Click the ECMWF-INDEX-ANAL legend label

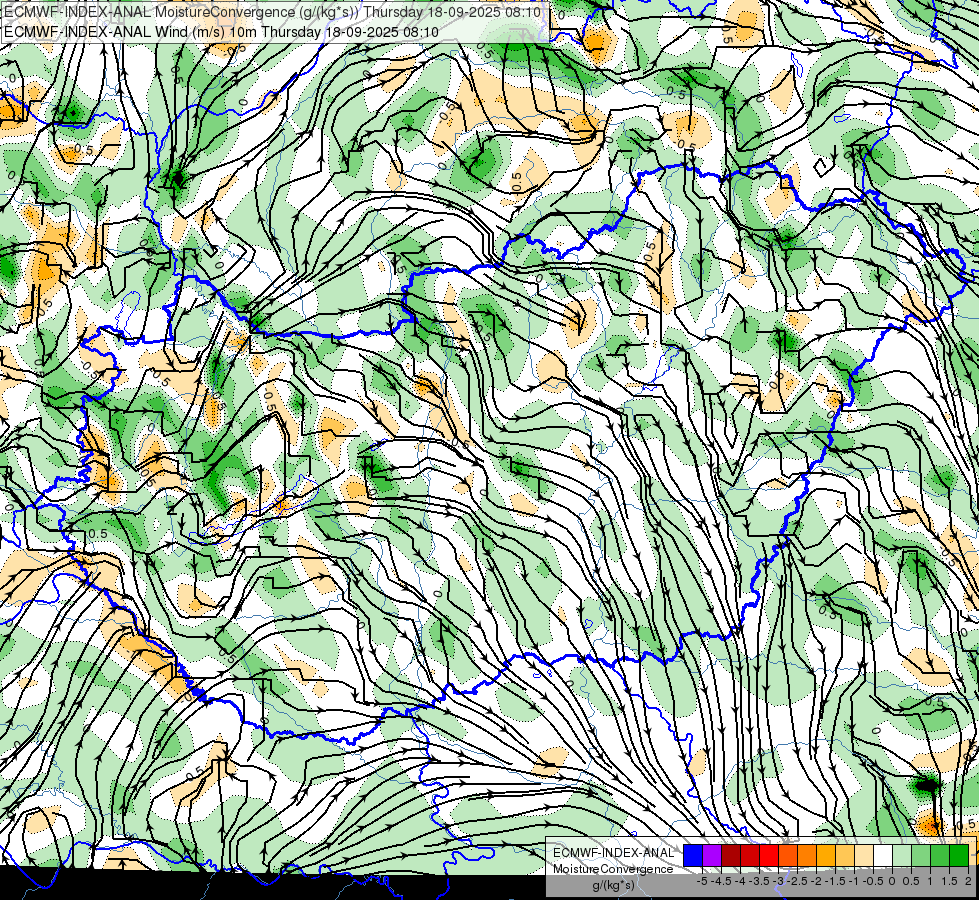pos(613,853)
